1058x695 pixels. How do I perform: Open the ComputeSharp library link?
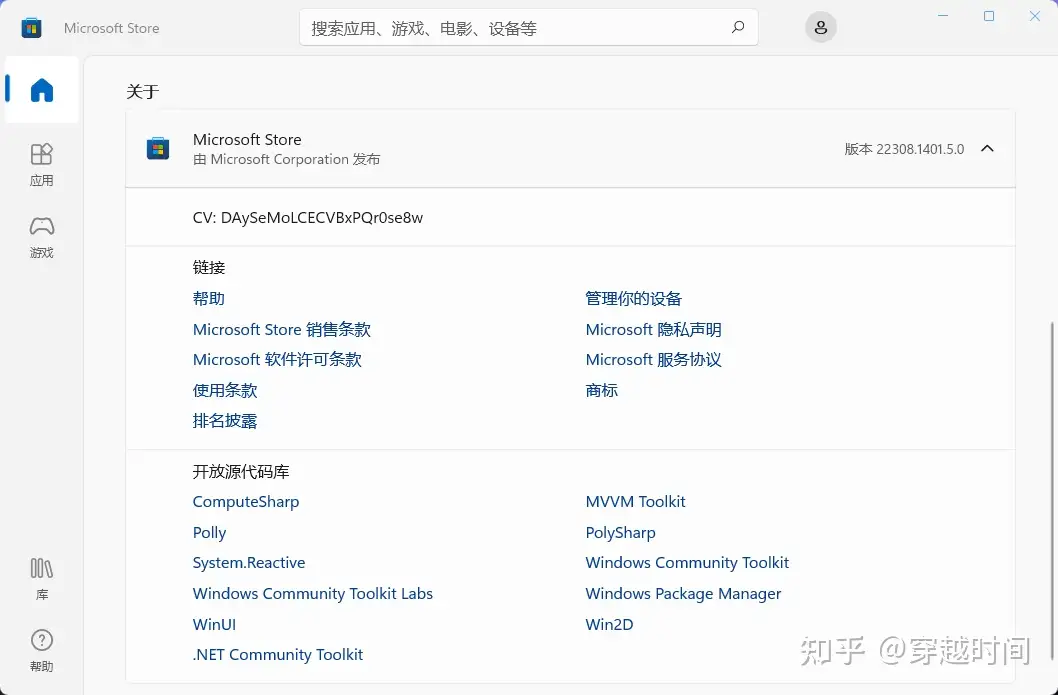[x=246, y=502]
